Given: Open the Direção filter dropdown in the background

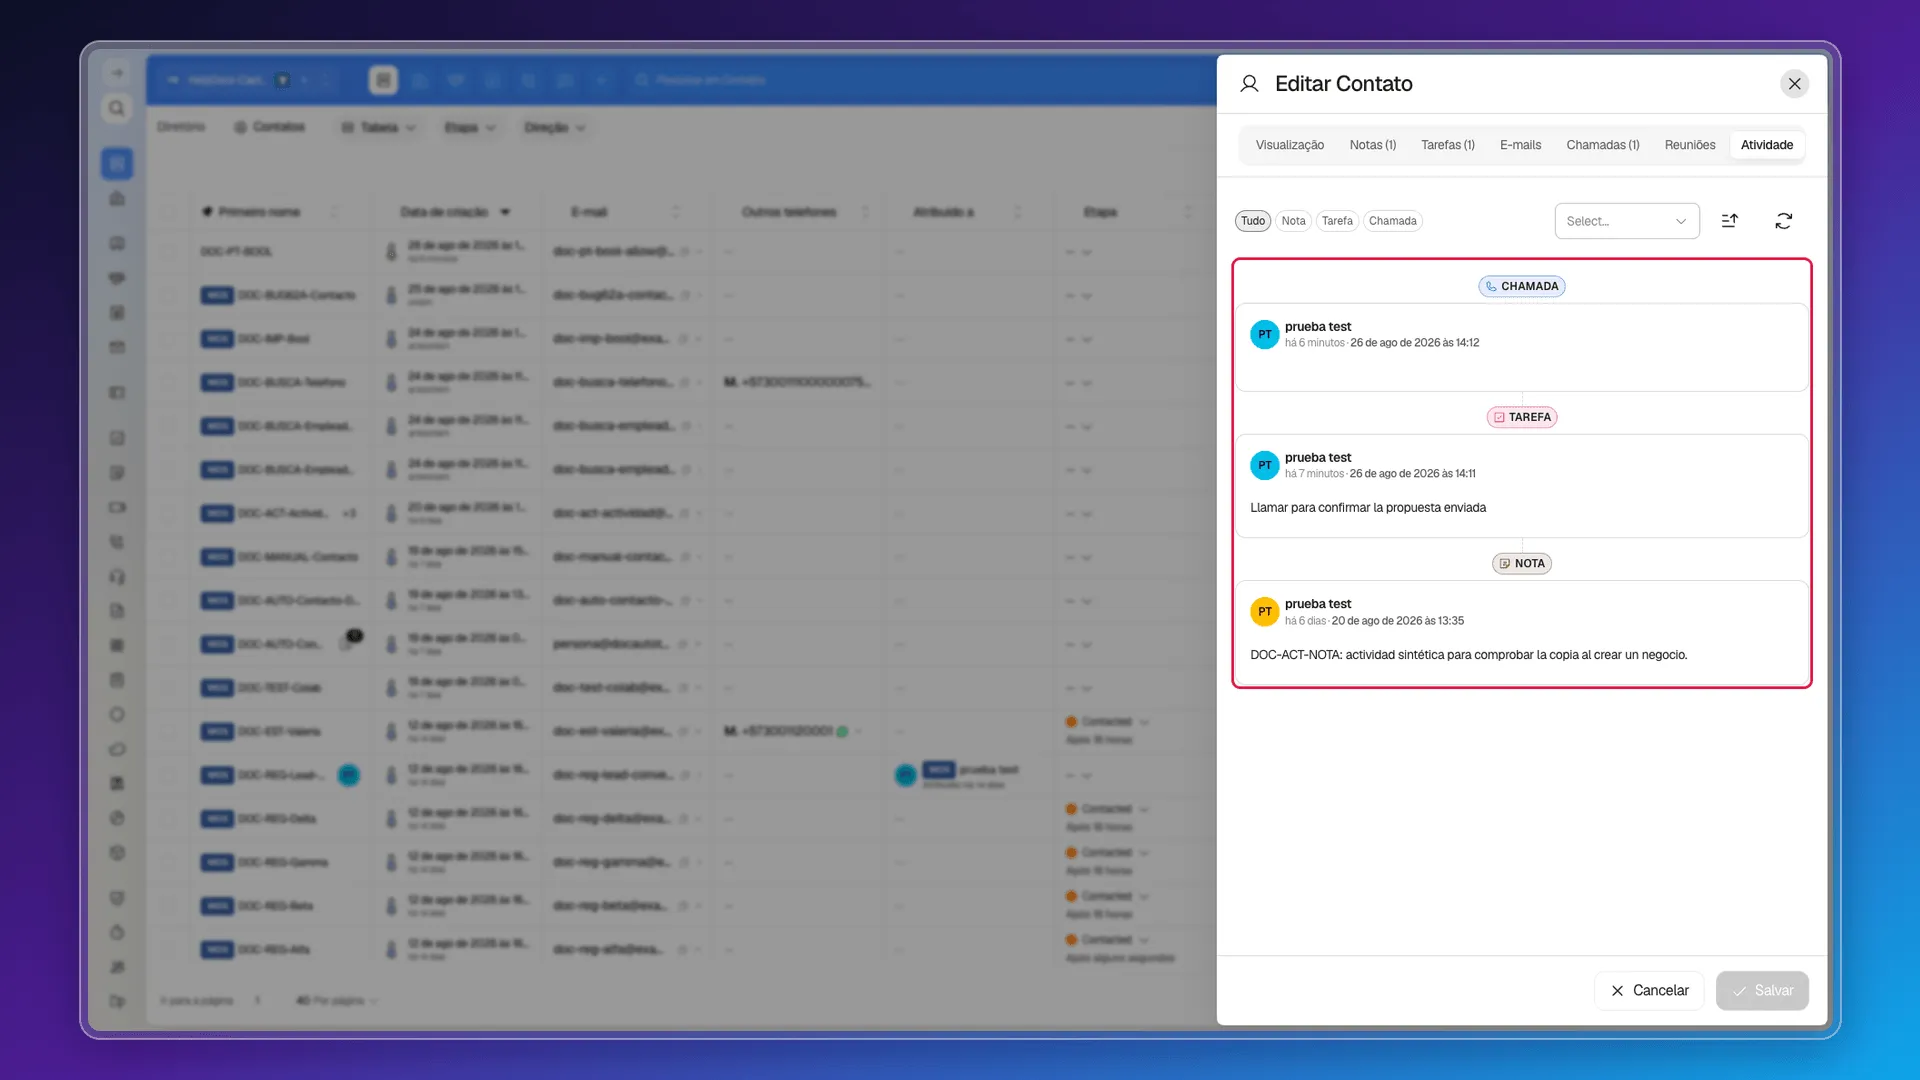Looking at the screenshot, I should 554,127.
